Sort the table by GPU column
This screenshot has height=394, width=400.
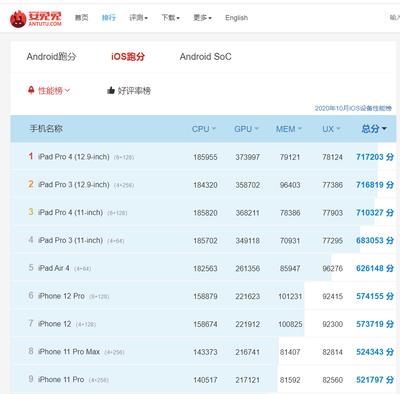tap(246, 129)
